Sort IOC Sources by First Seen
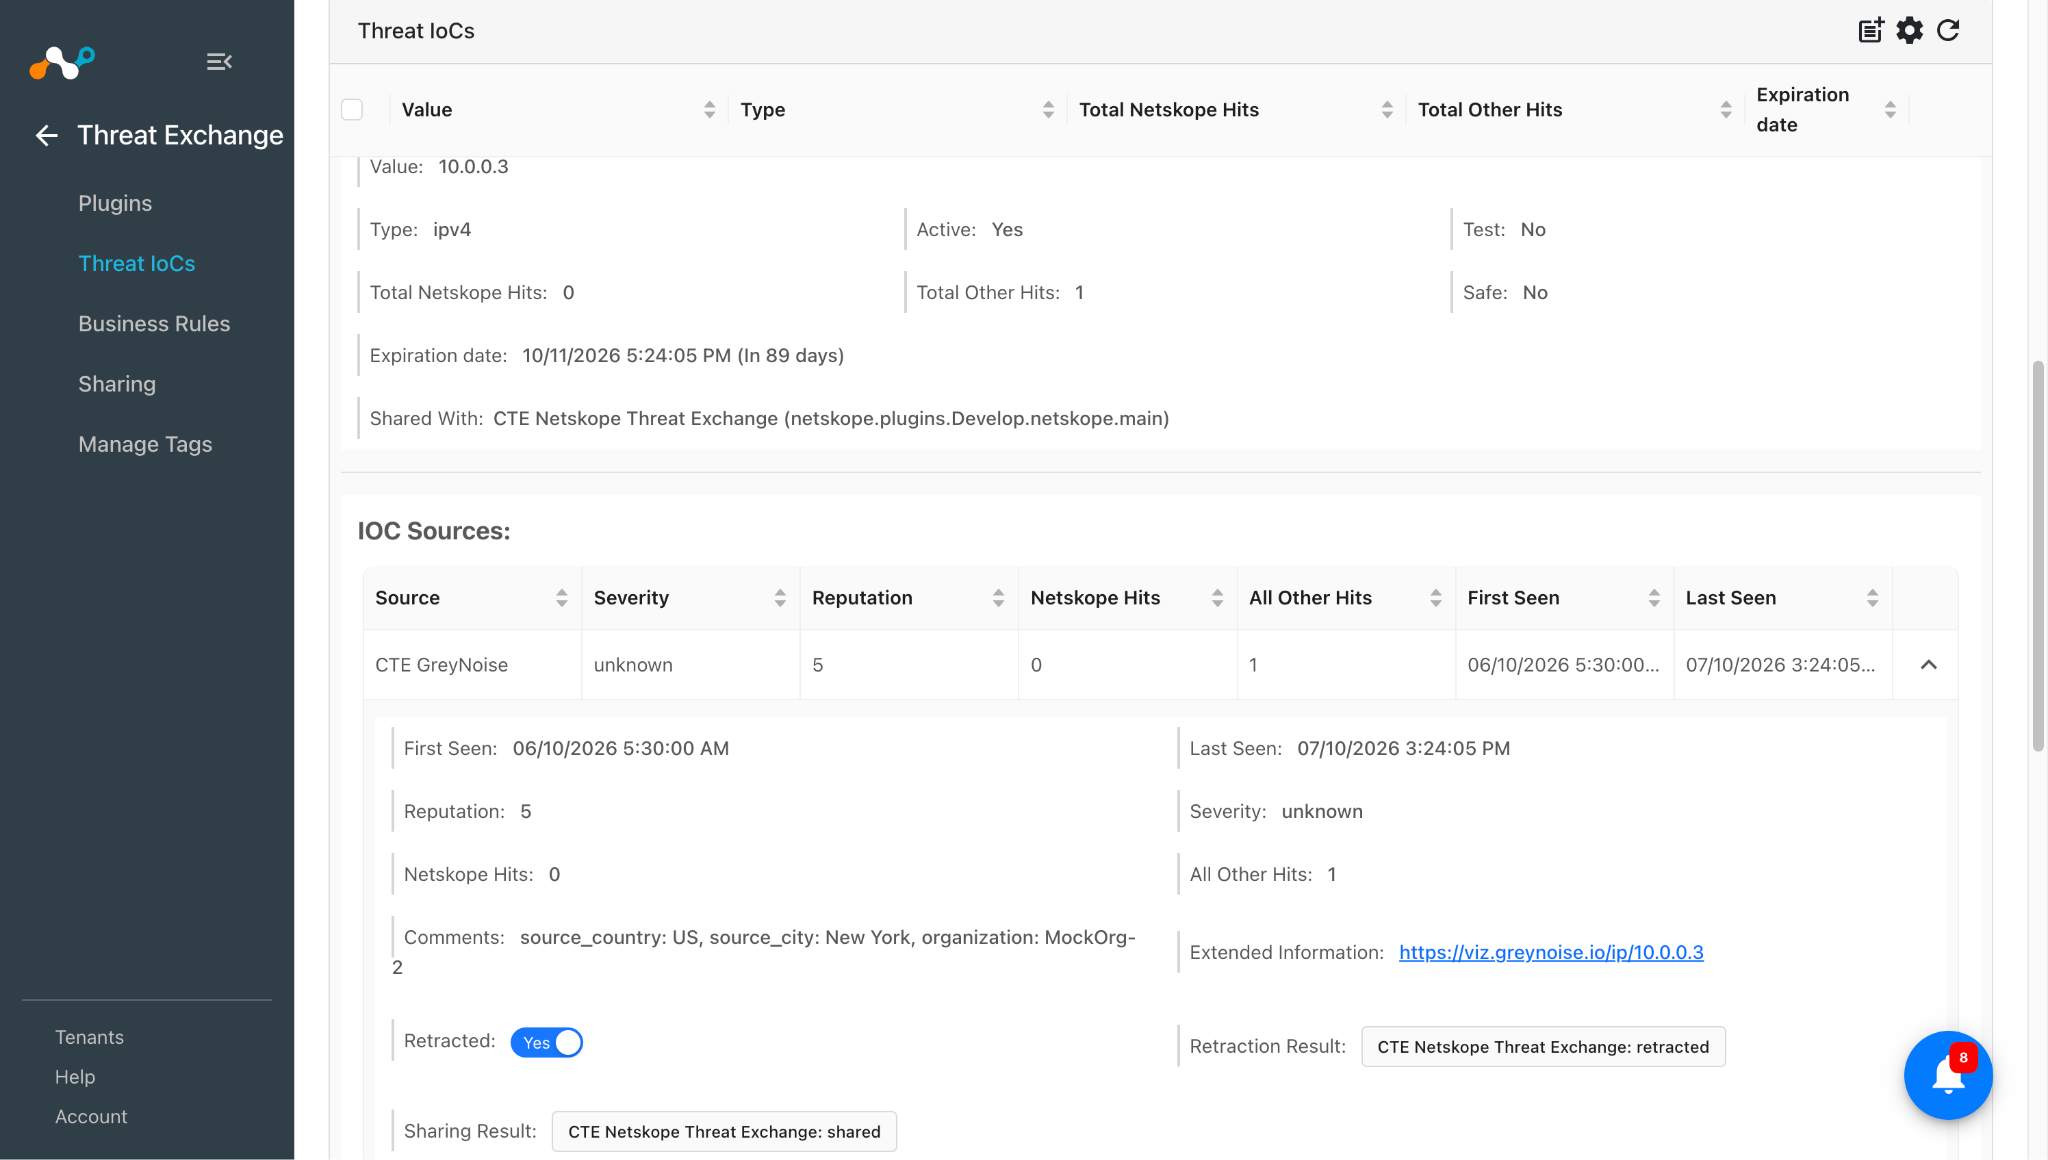 pyautogui.click(x=1654, y=598)
